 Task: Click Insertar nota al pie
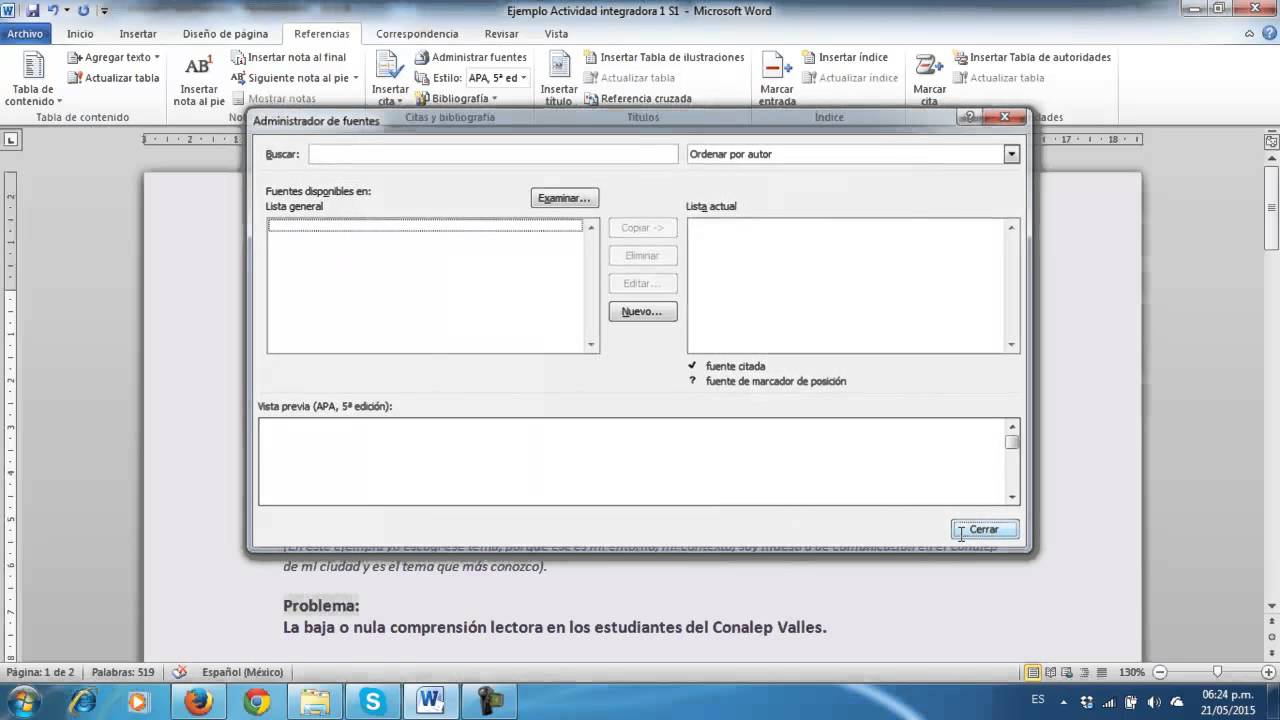click(x=198, y=80)
